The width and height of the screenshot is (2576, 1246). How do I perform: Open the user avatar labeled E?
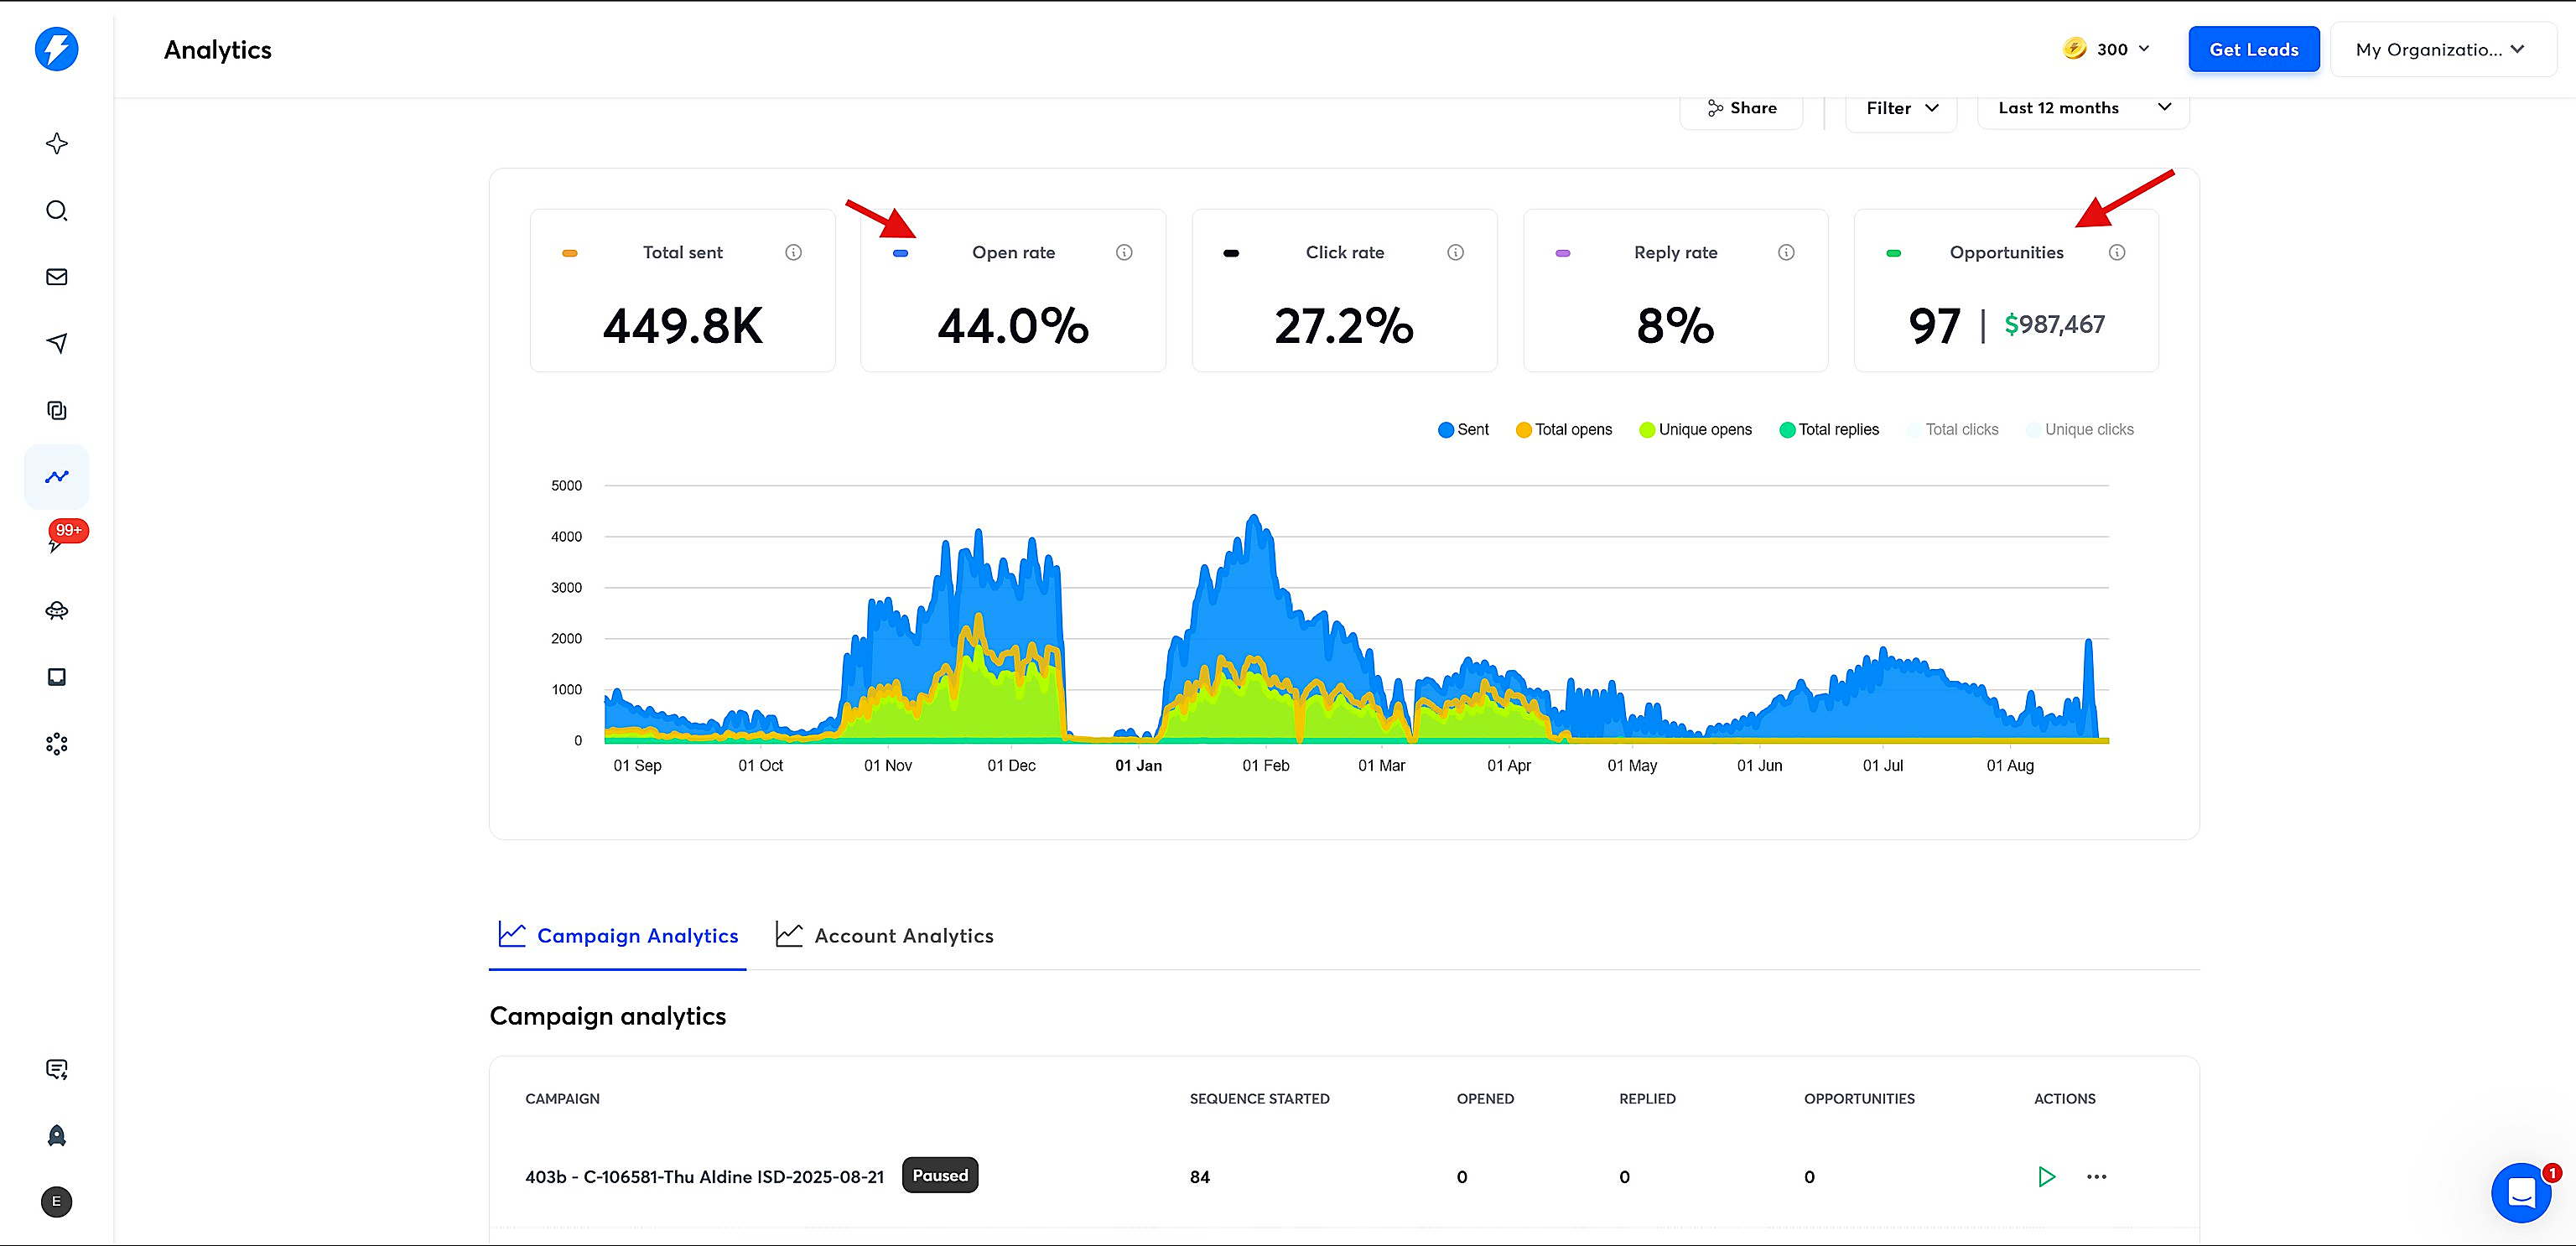[x=56, y=1201]
